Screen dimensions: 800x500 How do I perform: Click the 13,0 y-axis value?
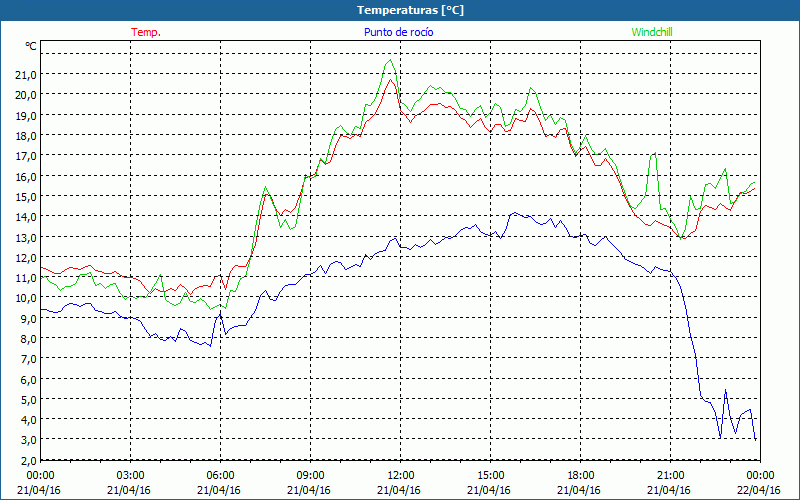(x=27, y=237)
